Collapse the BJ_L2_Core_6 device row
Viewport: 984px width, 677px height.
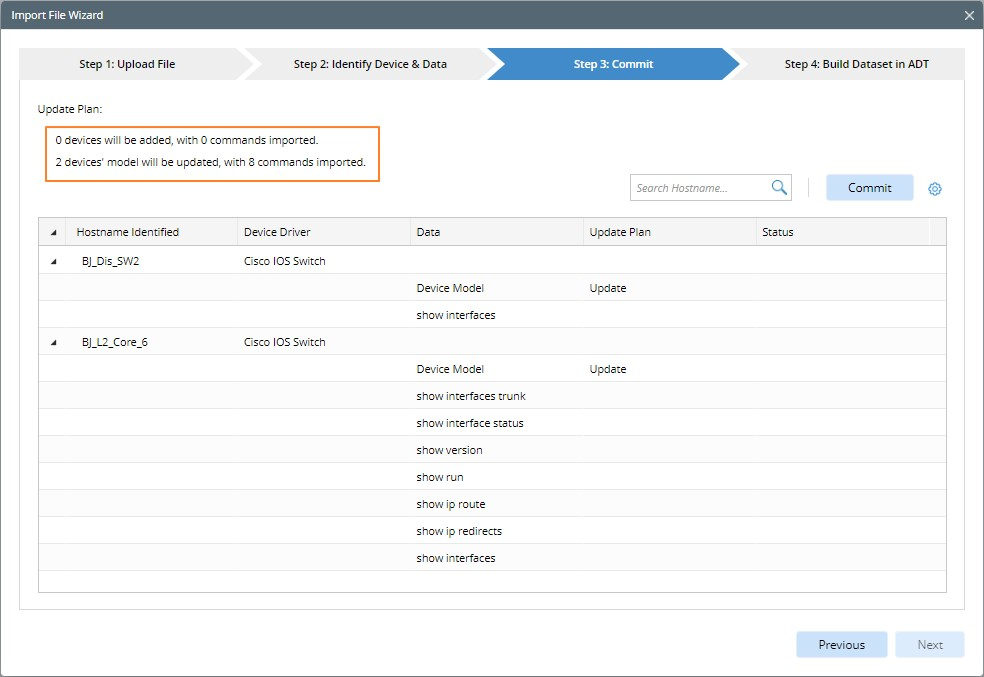click(x=54, y=342)
